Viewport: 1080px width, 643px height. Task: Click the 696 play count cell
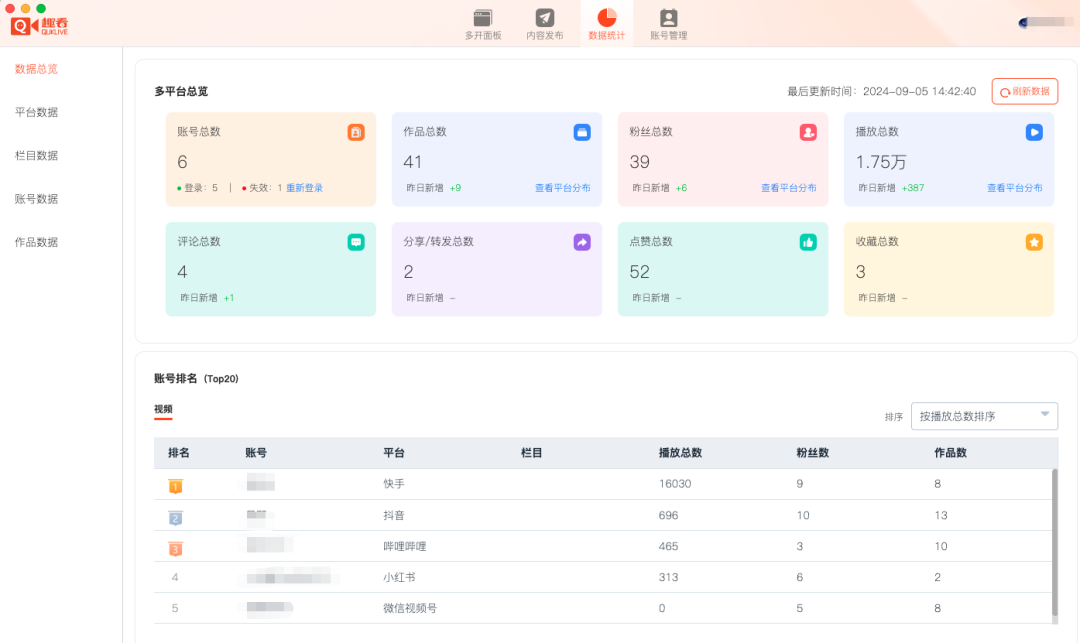[668, 515]
